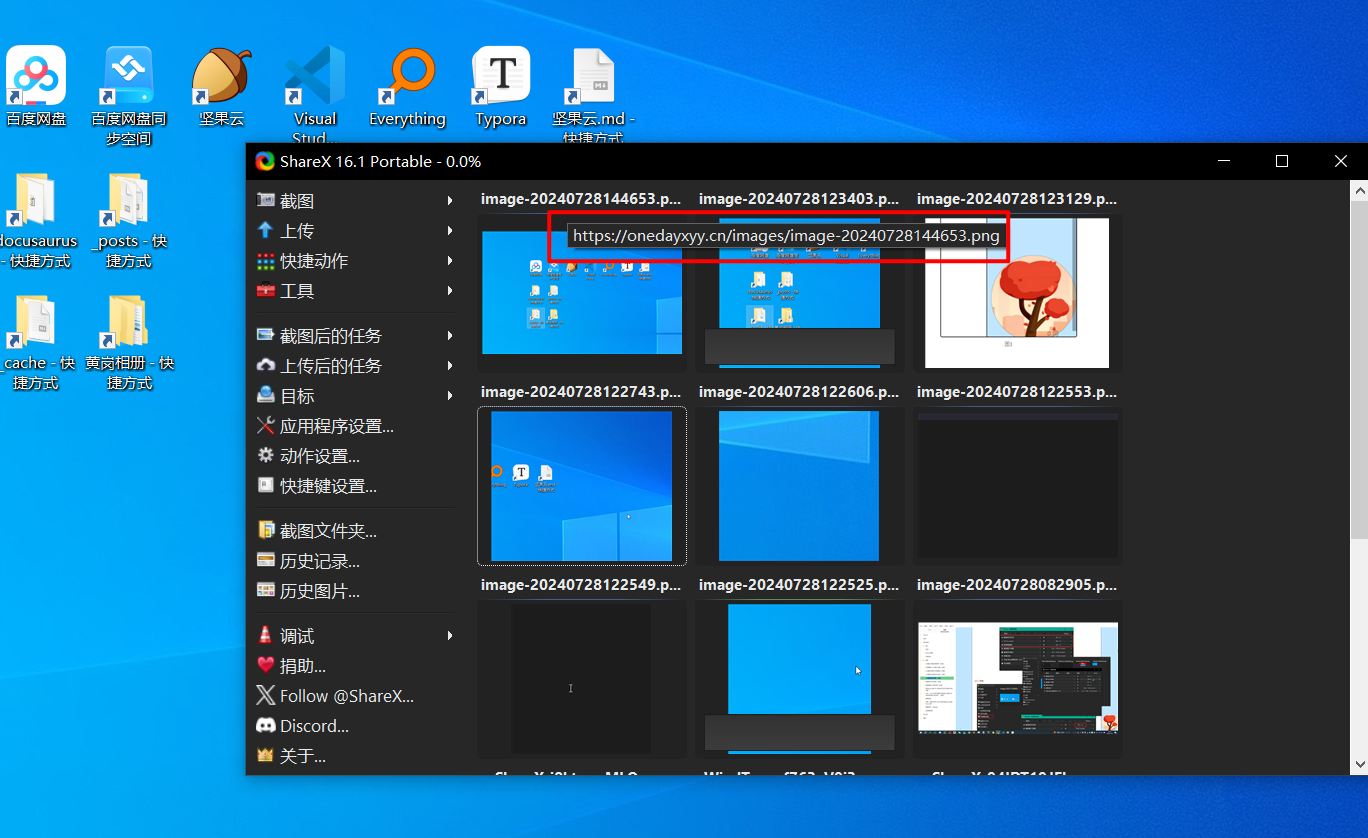Click the 截图后的任务 icon
Image resolution: width=1368 pixels, height=838 pixels.
coord(265,335)
